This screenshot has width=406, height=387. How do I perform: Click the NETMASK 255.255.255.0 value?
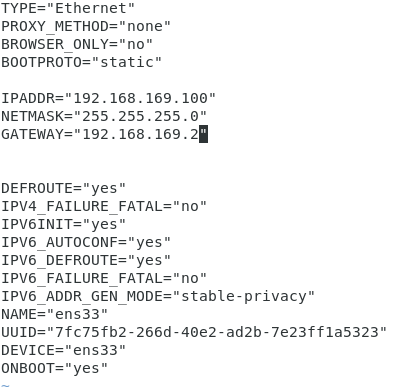[x=140, y=116]
